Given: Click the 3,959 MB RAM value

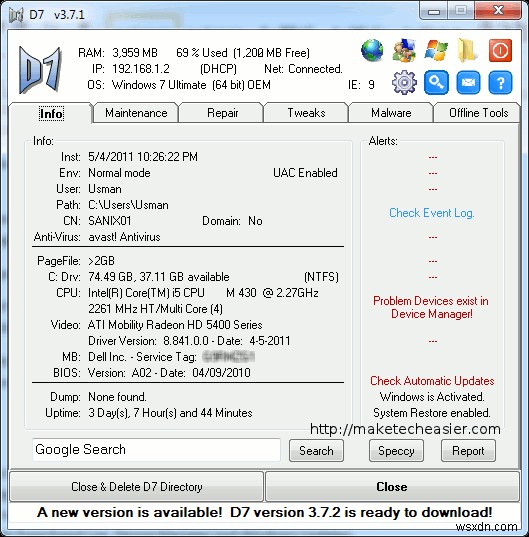Looking at the screenshot, I should (x=135, y=53).
